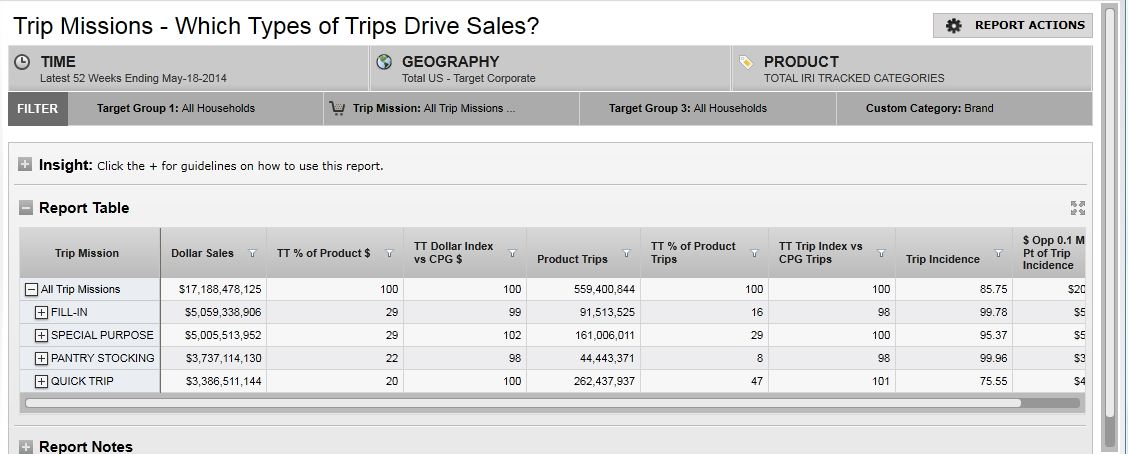Open the Report Actions button

pyautogui.click(x=1013, y=25)
